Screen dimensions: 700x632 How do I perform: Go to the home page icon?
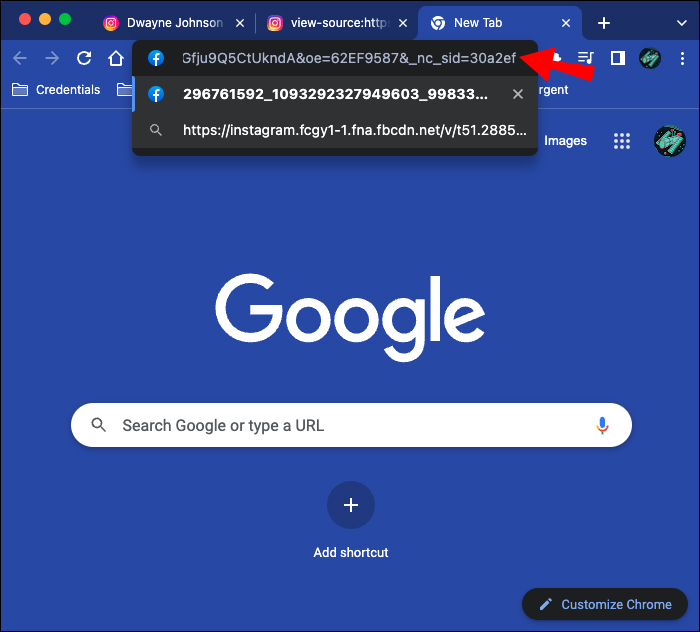116,58
